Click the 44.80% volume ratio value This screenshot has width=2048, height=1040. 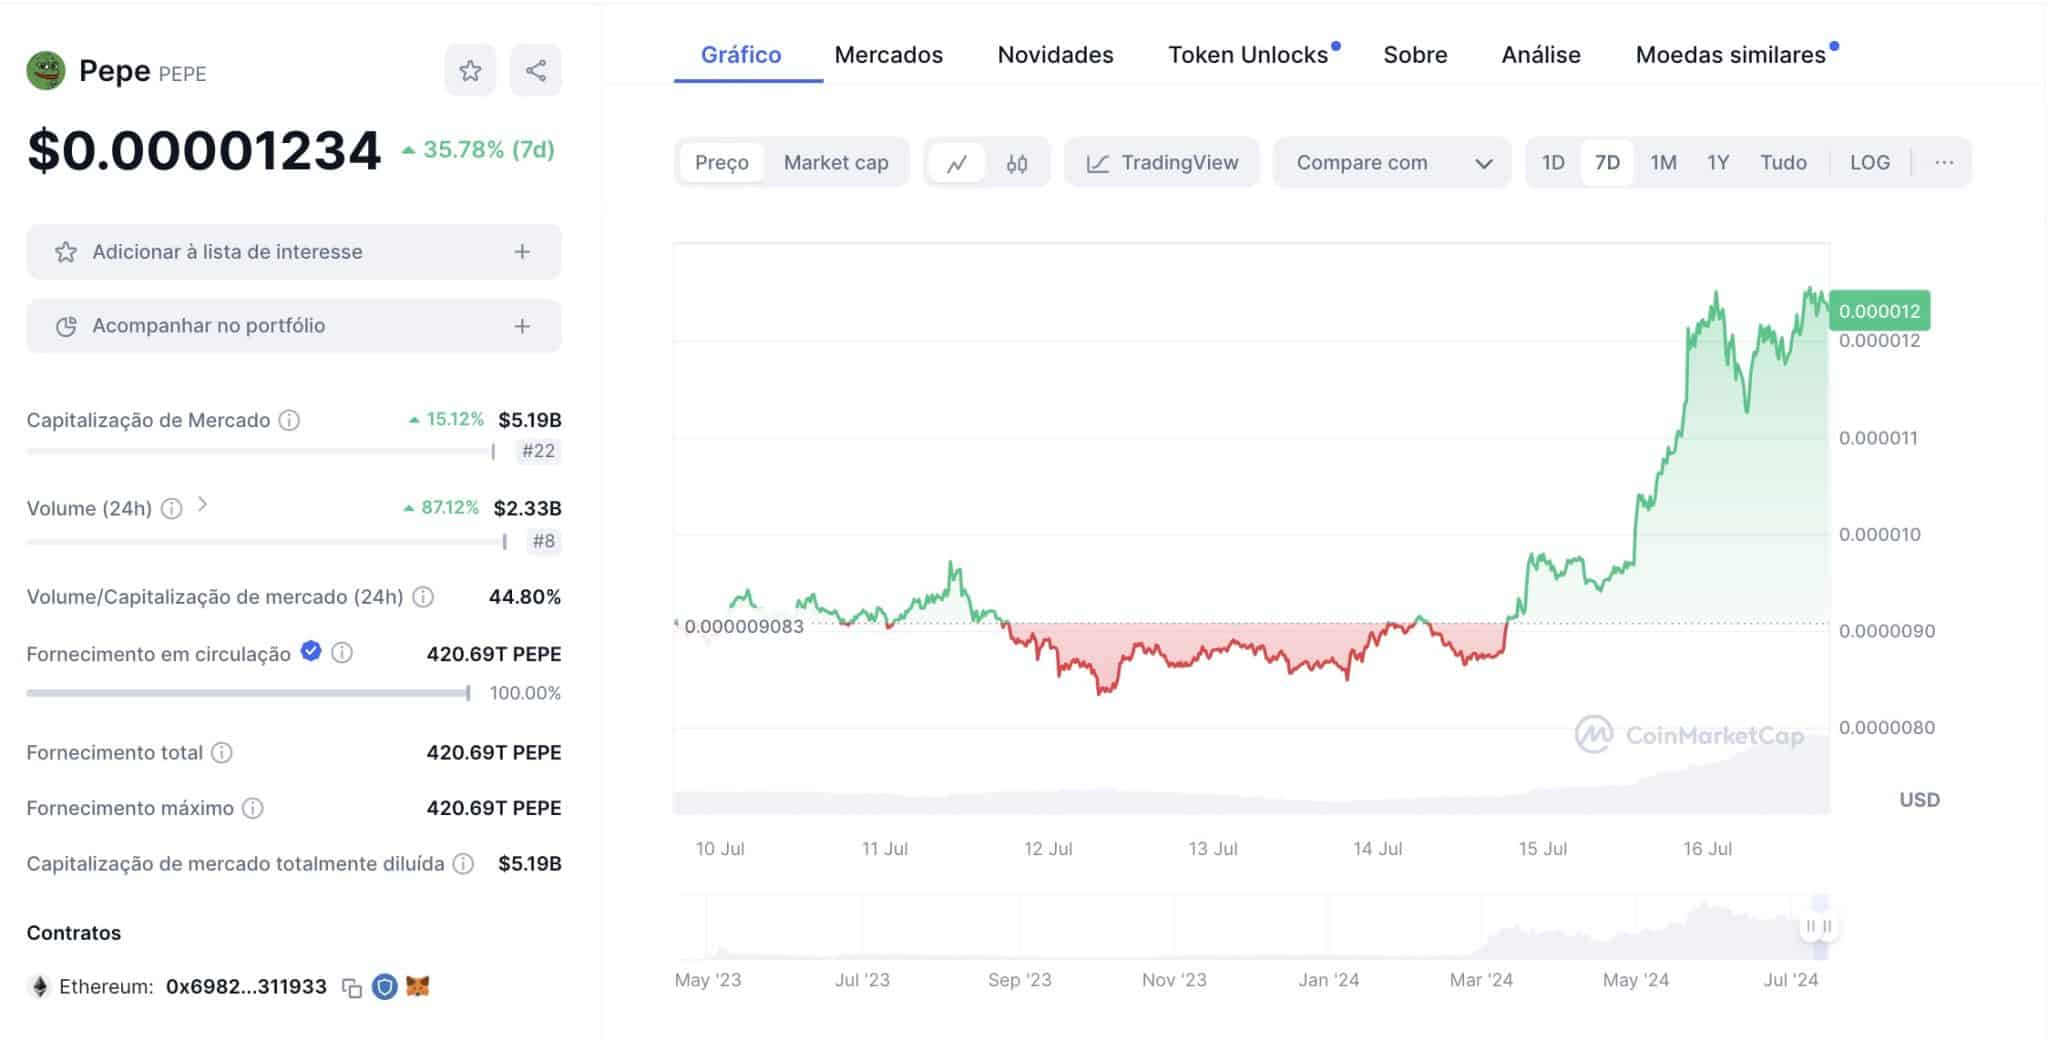click(x=525, y=597)
